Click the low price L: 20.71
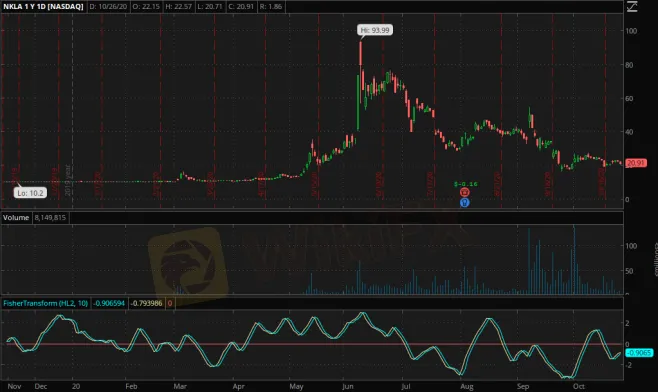658x392 pixels. click(210, 7)
